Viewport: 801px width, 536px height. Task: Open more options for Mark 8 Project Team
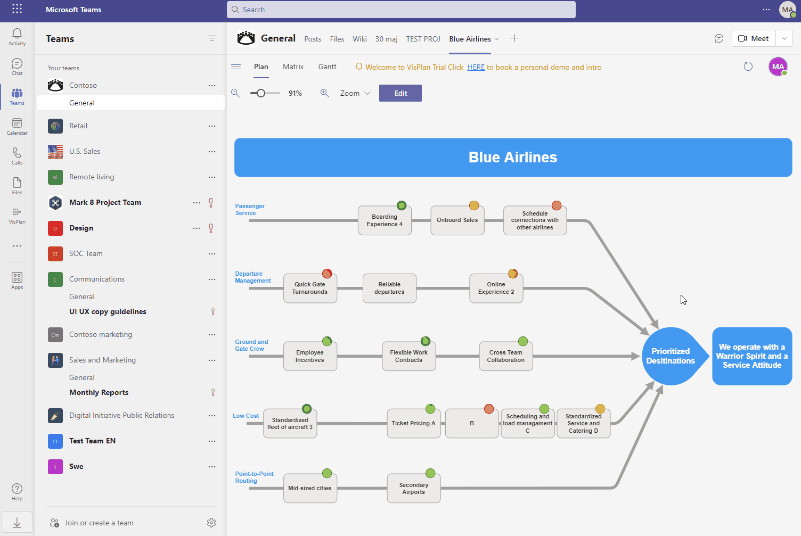click(196, 202)
